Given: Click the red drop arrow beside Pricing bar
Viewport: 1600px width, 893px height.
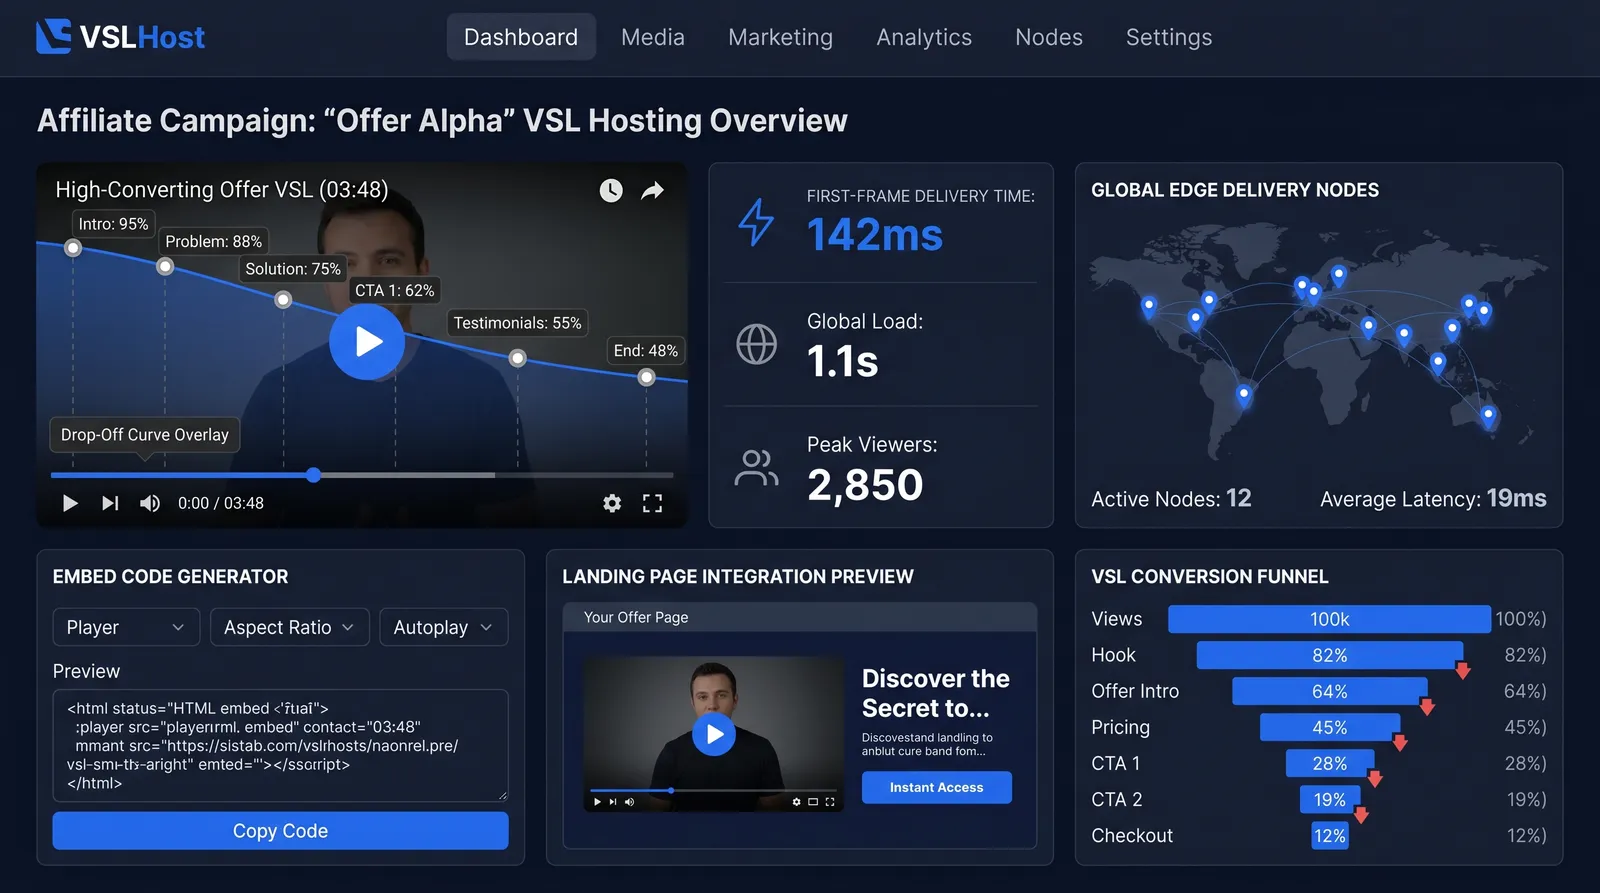Looking at the screenshot, I should point(1400,742).
